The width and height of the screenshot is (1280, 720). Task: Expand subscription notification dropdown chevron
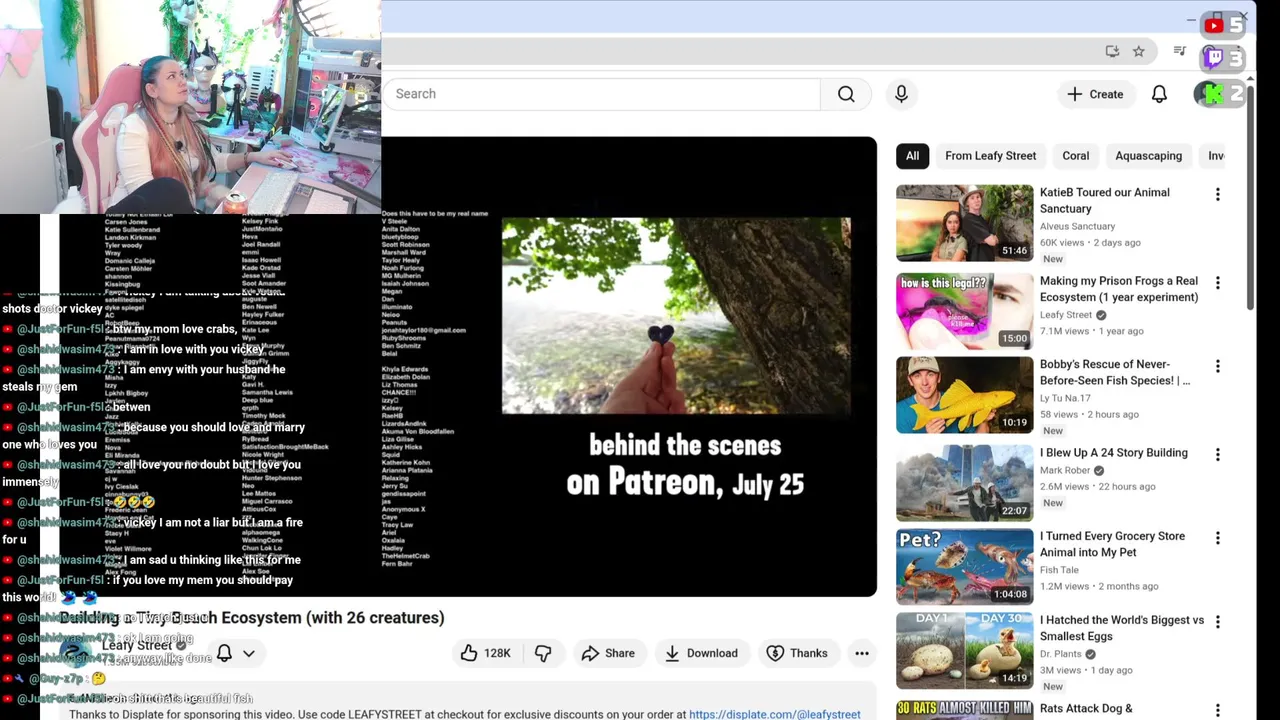coord(249,653)
